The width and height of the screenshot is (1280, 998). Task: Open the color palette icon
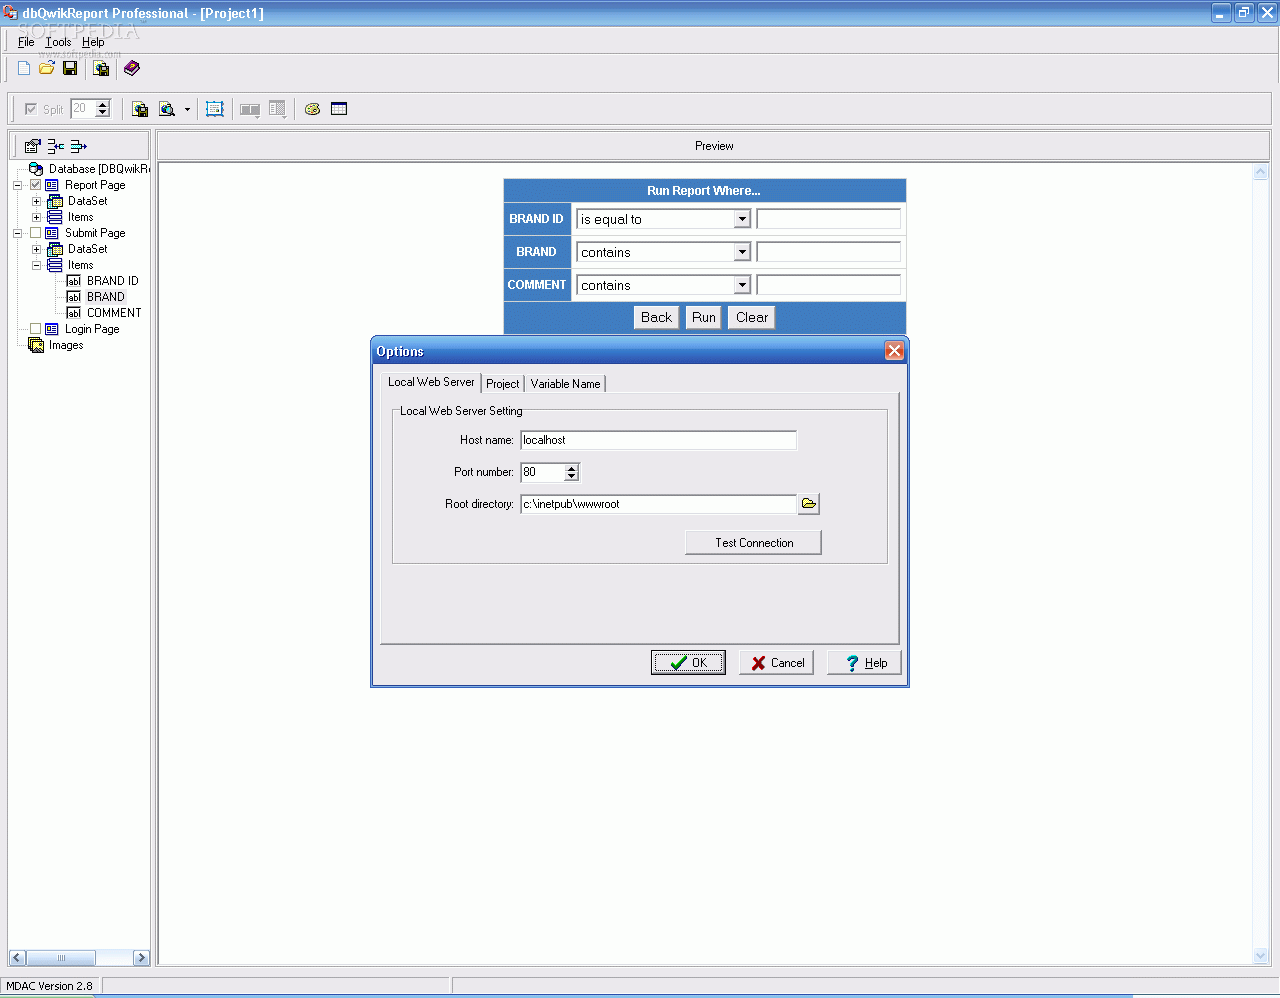(313, 109)
